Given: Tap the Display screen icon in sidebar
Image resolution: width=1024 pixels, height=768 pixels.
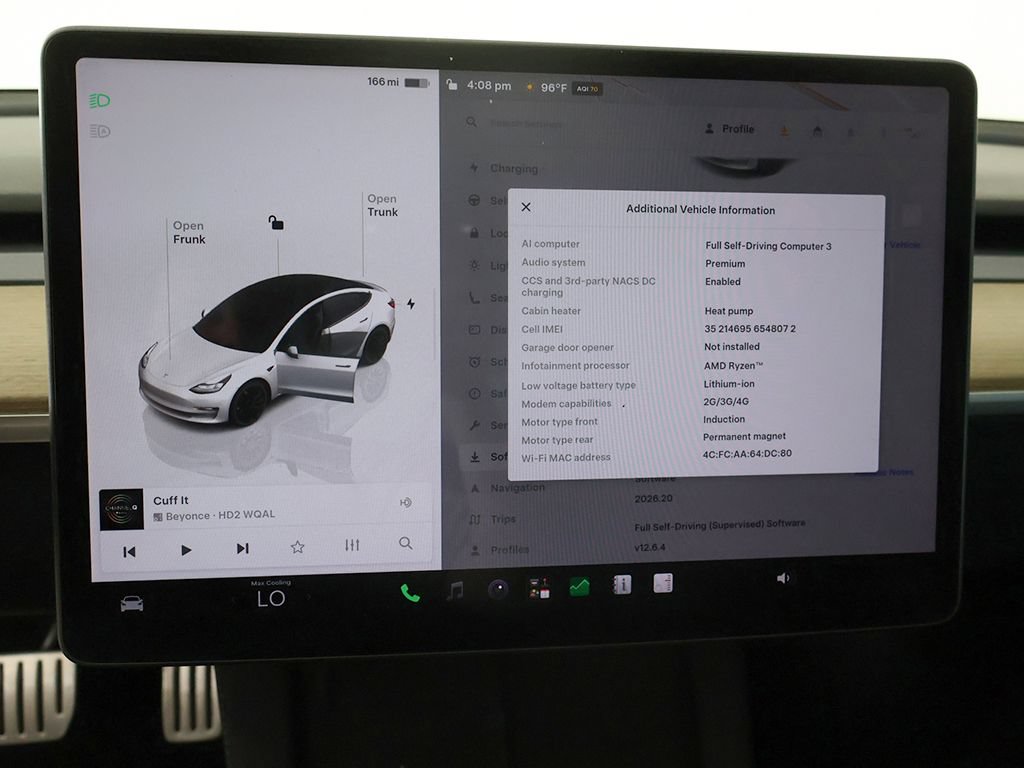Looking at the screenshot, I should 475,330.
